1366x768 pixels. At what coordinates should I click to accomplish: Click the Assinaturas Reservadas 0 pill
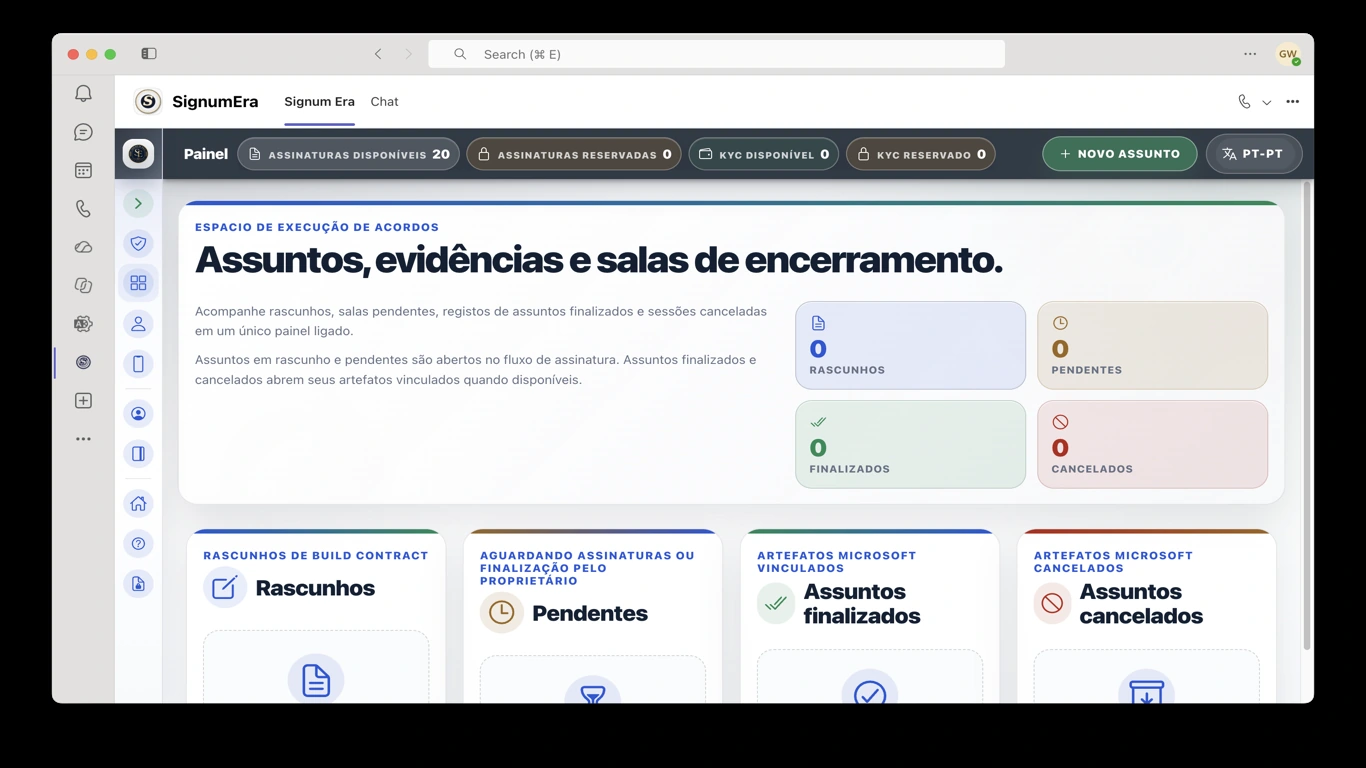click(x=574, y=154)
